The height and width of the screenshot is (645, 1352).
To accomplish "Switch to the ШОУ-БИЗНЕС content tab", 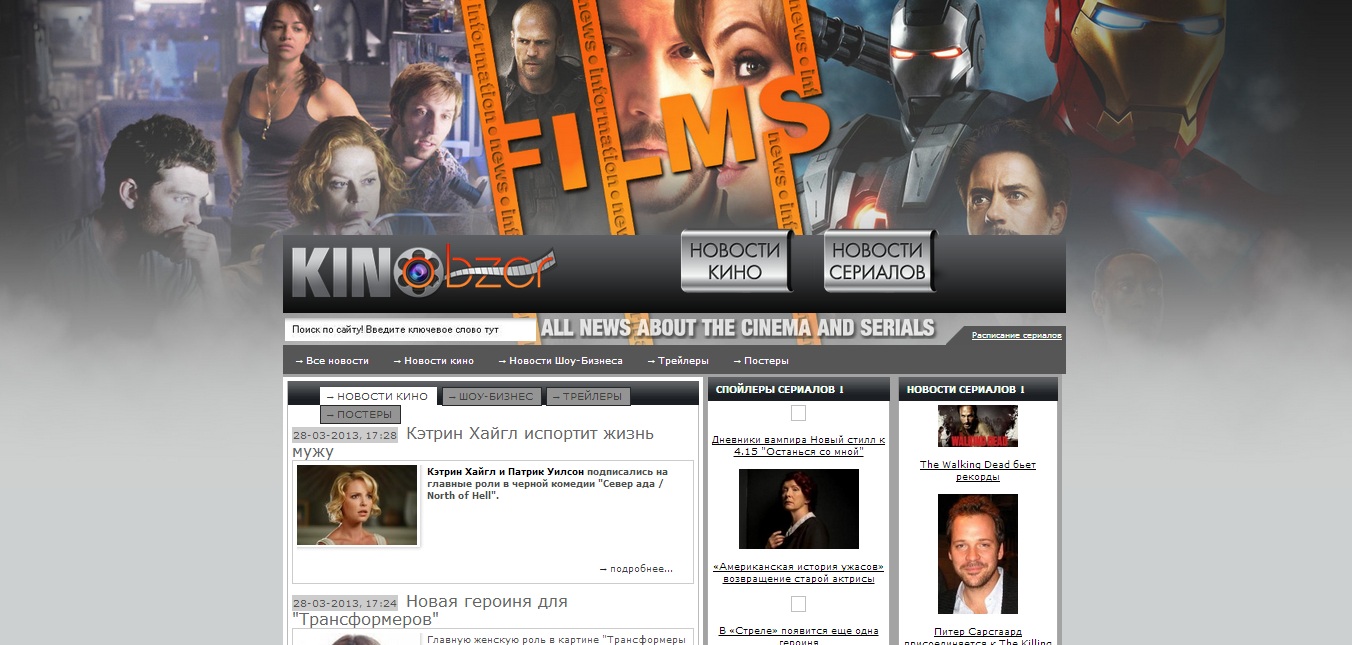I will pos(492,397).
